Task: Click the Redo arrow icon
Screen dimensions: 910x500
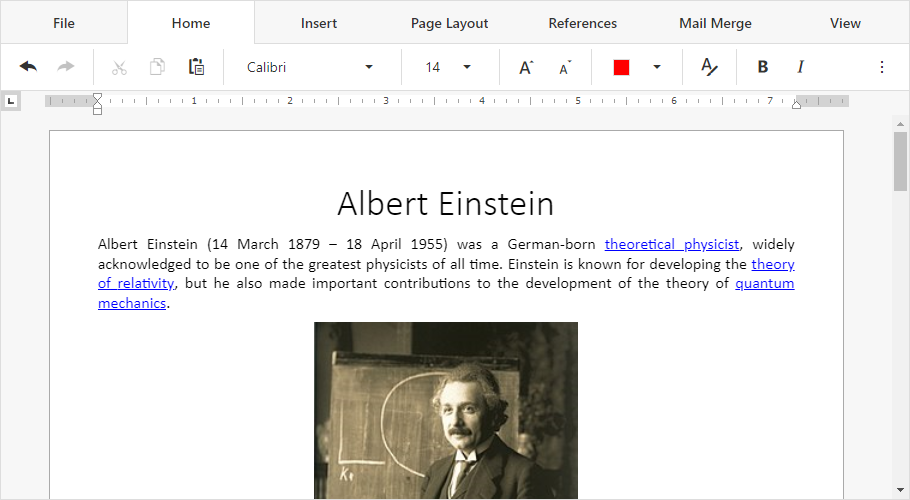Action: tap(66, 67)
